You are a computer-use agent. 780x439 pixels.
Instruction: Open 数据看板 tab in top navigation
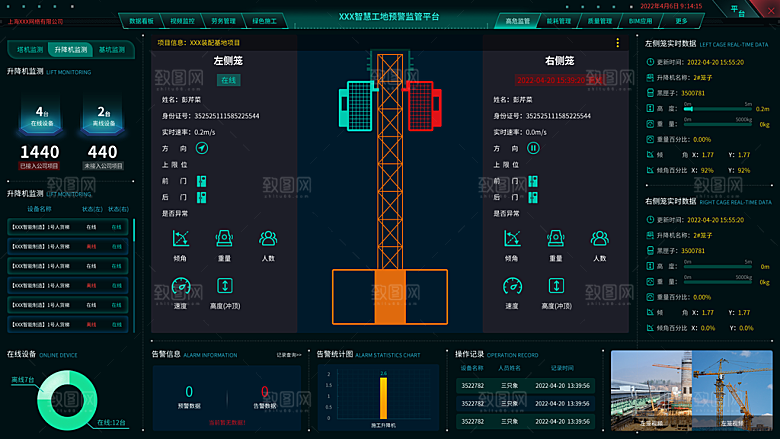[141, 21]
